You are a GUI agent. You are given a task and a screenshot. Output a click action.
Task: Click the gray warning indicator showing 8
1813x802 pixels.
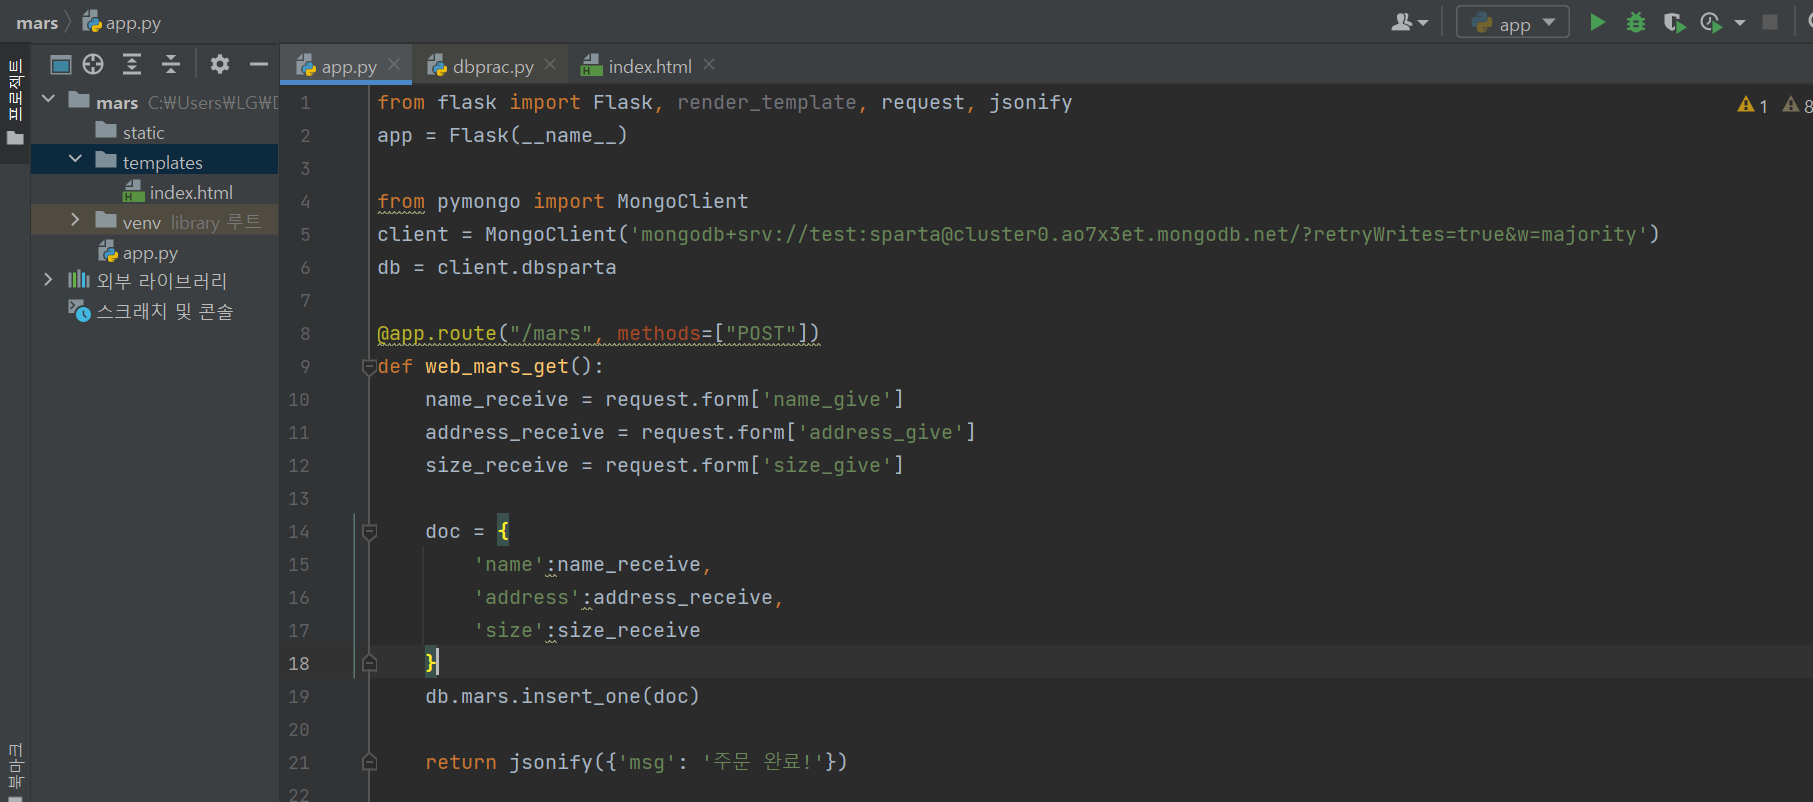pos(1798,105)
